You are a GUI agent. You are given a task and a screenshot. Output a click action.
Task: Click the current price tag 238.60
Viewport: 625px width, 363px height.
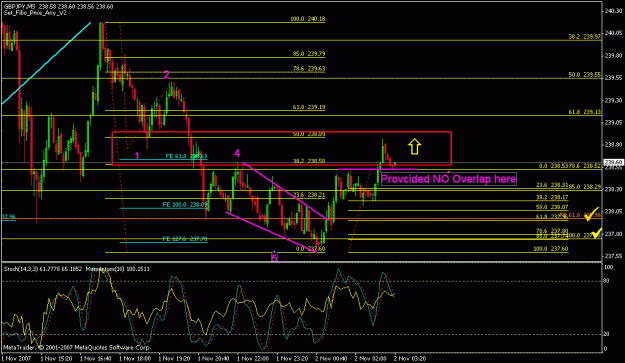(x=613, y=162)
